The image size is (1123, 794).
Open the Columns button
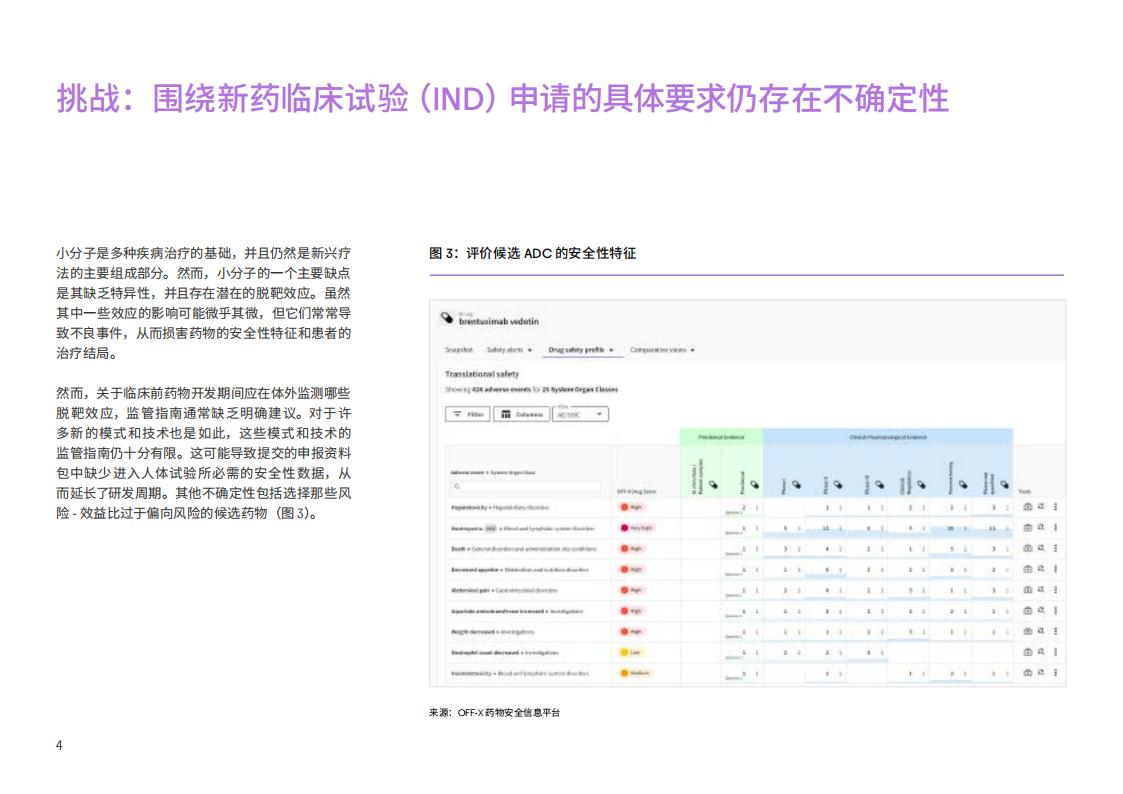coord(521,414)
